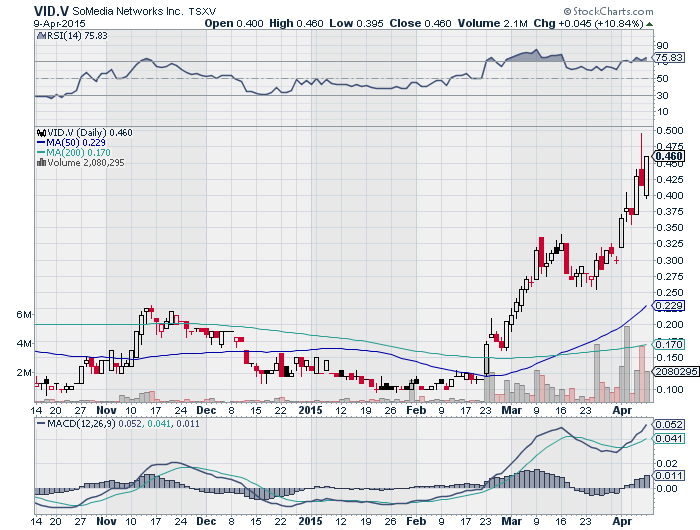Click the 75.83 RSI value tag
Screen dimensions: 700x530
click(x=669, y=58)
